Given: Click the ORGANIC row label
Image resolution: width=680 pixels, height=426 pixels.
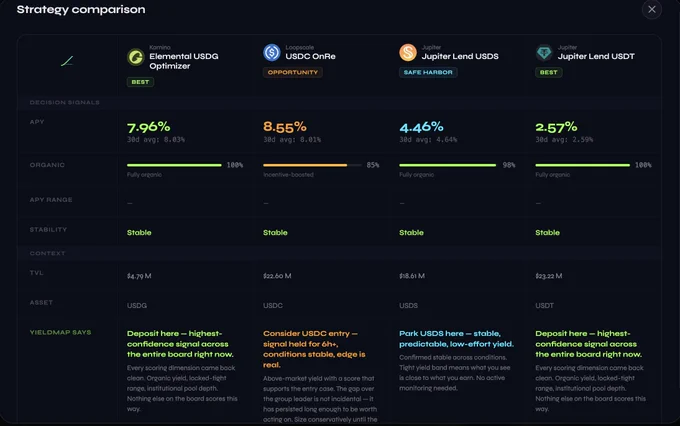Looking at the screenshot, I should click(x=47, y=165).
